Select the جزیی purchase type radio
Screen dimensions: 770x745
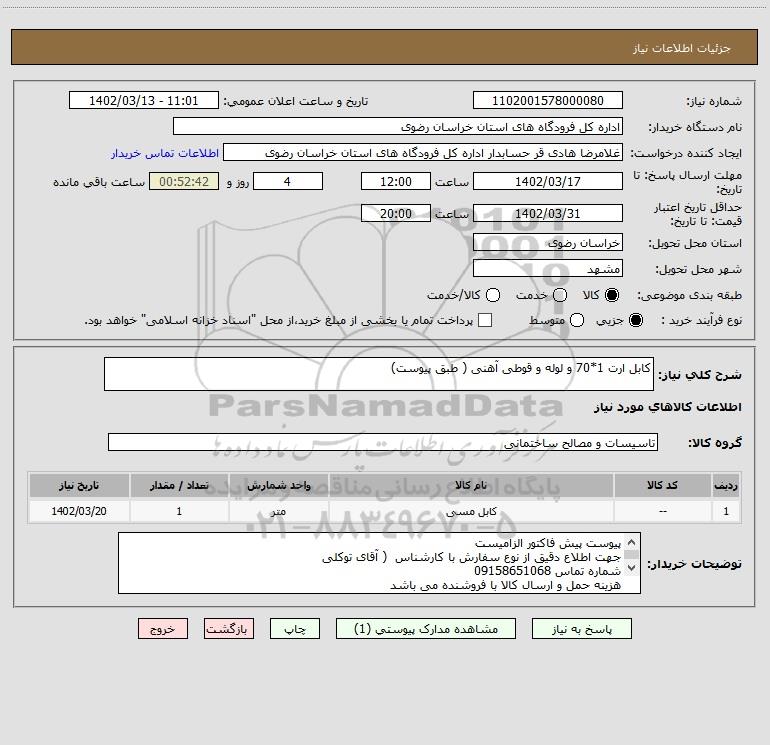[x=635, y=320]
